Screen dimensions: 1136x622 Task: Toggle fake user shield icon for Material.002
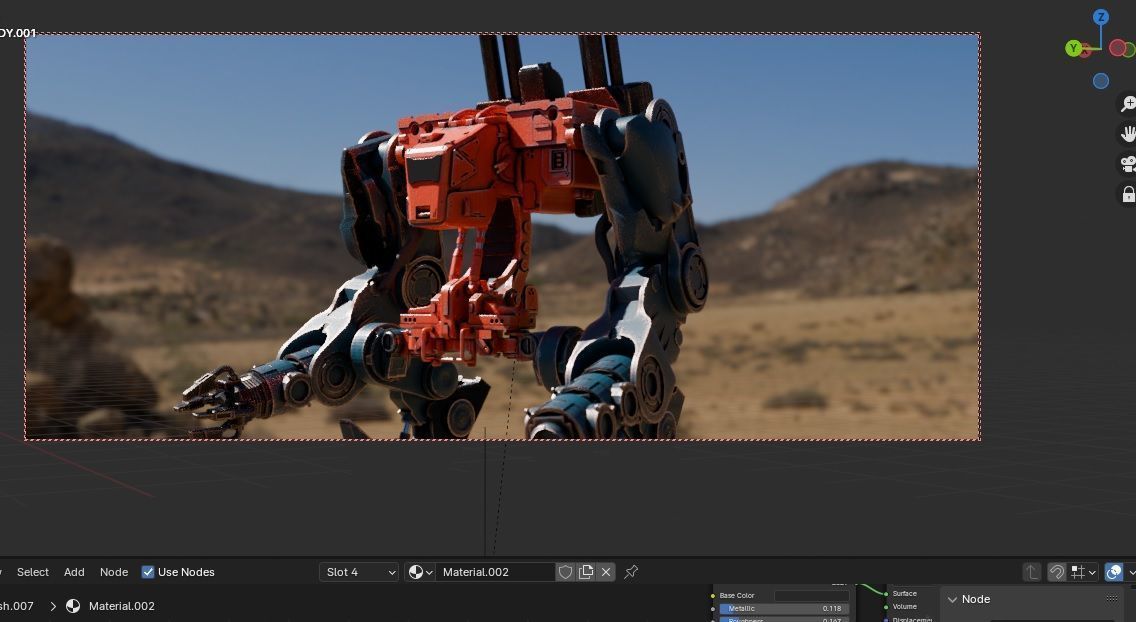565,572
